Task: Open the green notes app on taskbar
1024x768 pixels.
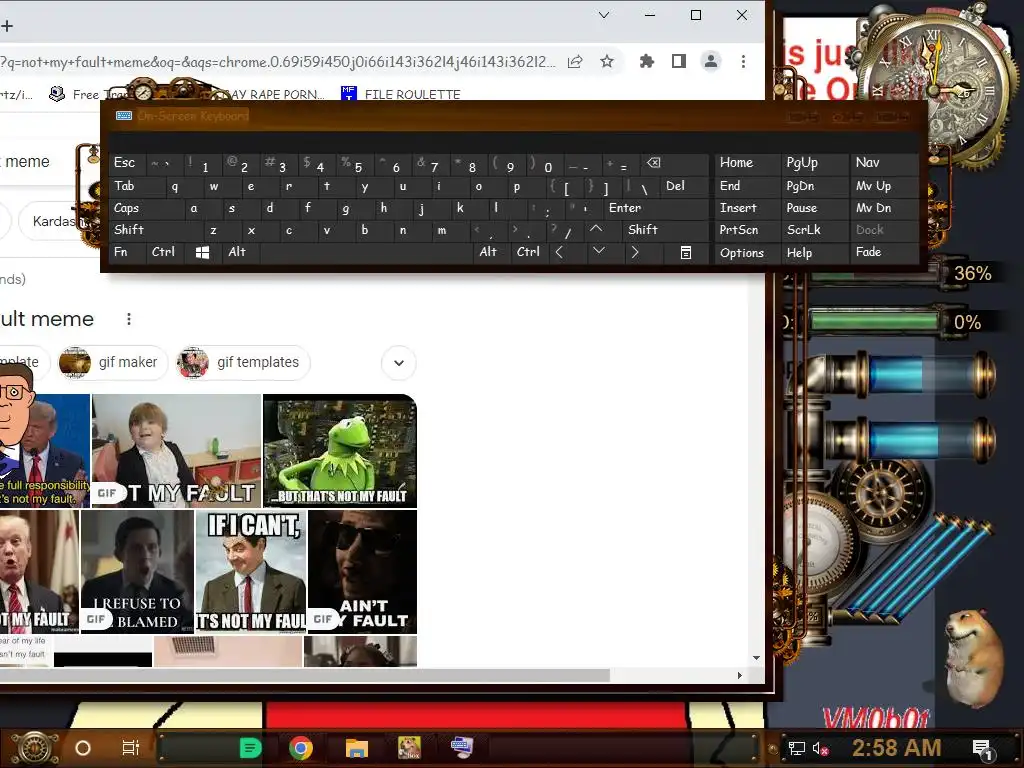Action: coord(250,748)
